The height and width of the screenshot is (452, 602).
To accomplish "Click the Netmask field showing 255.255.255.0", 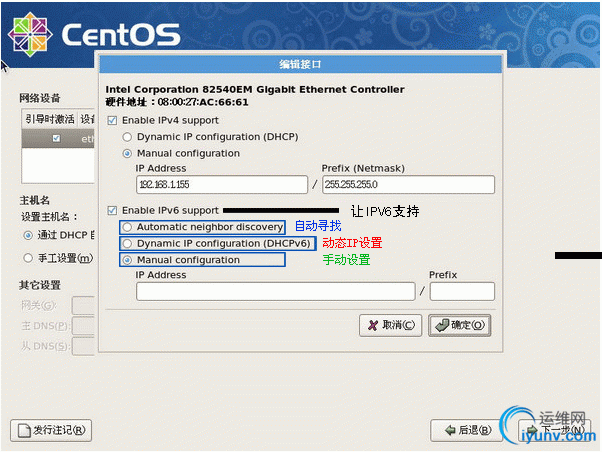I will (x=408, y=185).
